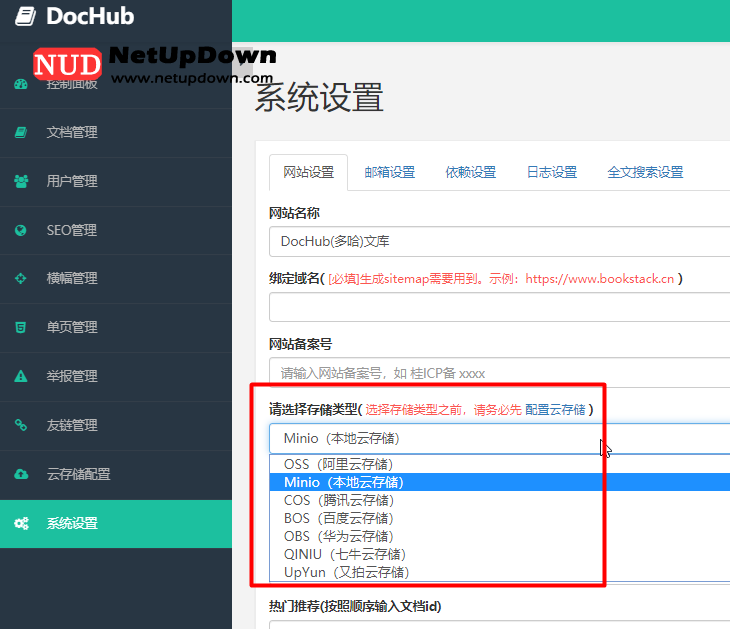Open SEO管理 in the sidebar
The height and width of the screenshot is (629, 730).
point(116,230)
